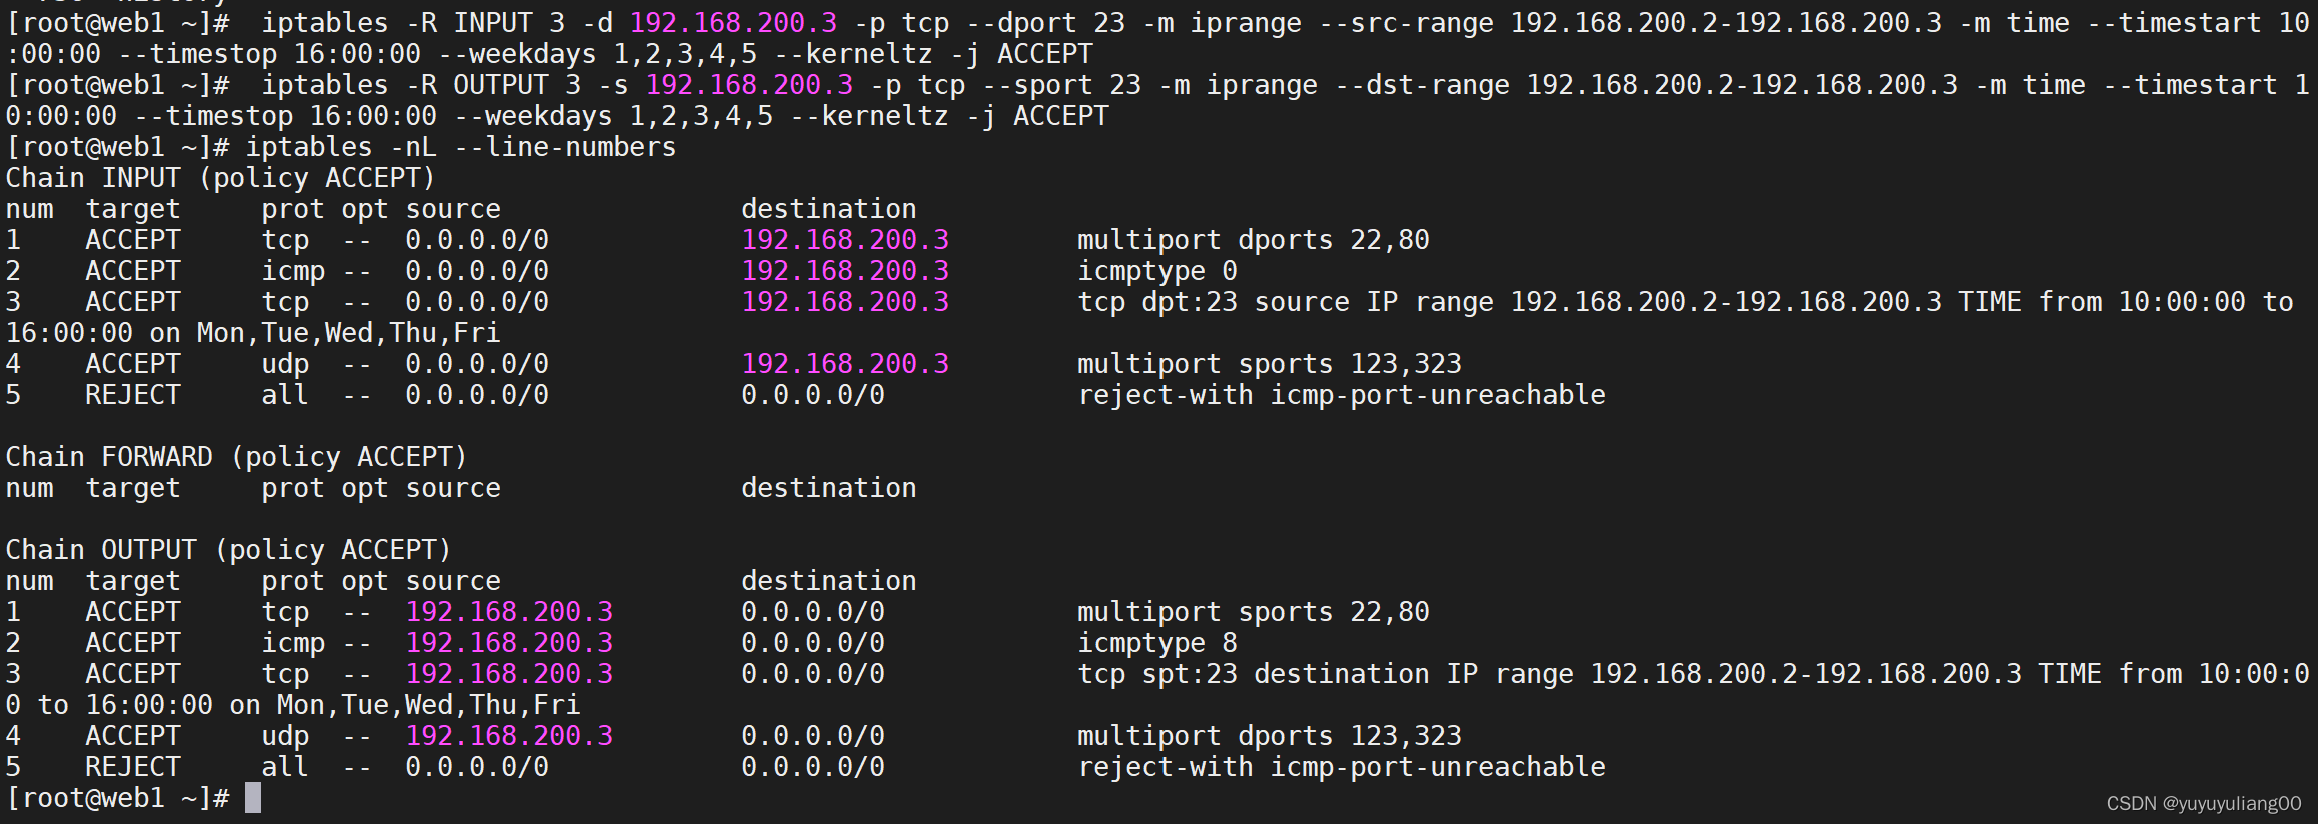Click '0 to 16:00:00 on Mon,Tue,Wed,Thu,Fri' under OUTPUT rule 3
Image resolution: width=2318 pixels, height=824 pixels.
pyautogui.click(x=293, y=705)
